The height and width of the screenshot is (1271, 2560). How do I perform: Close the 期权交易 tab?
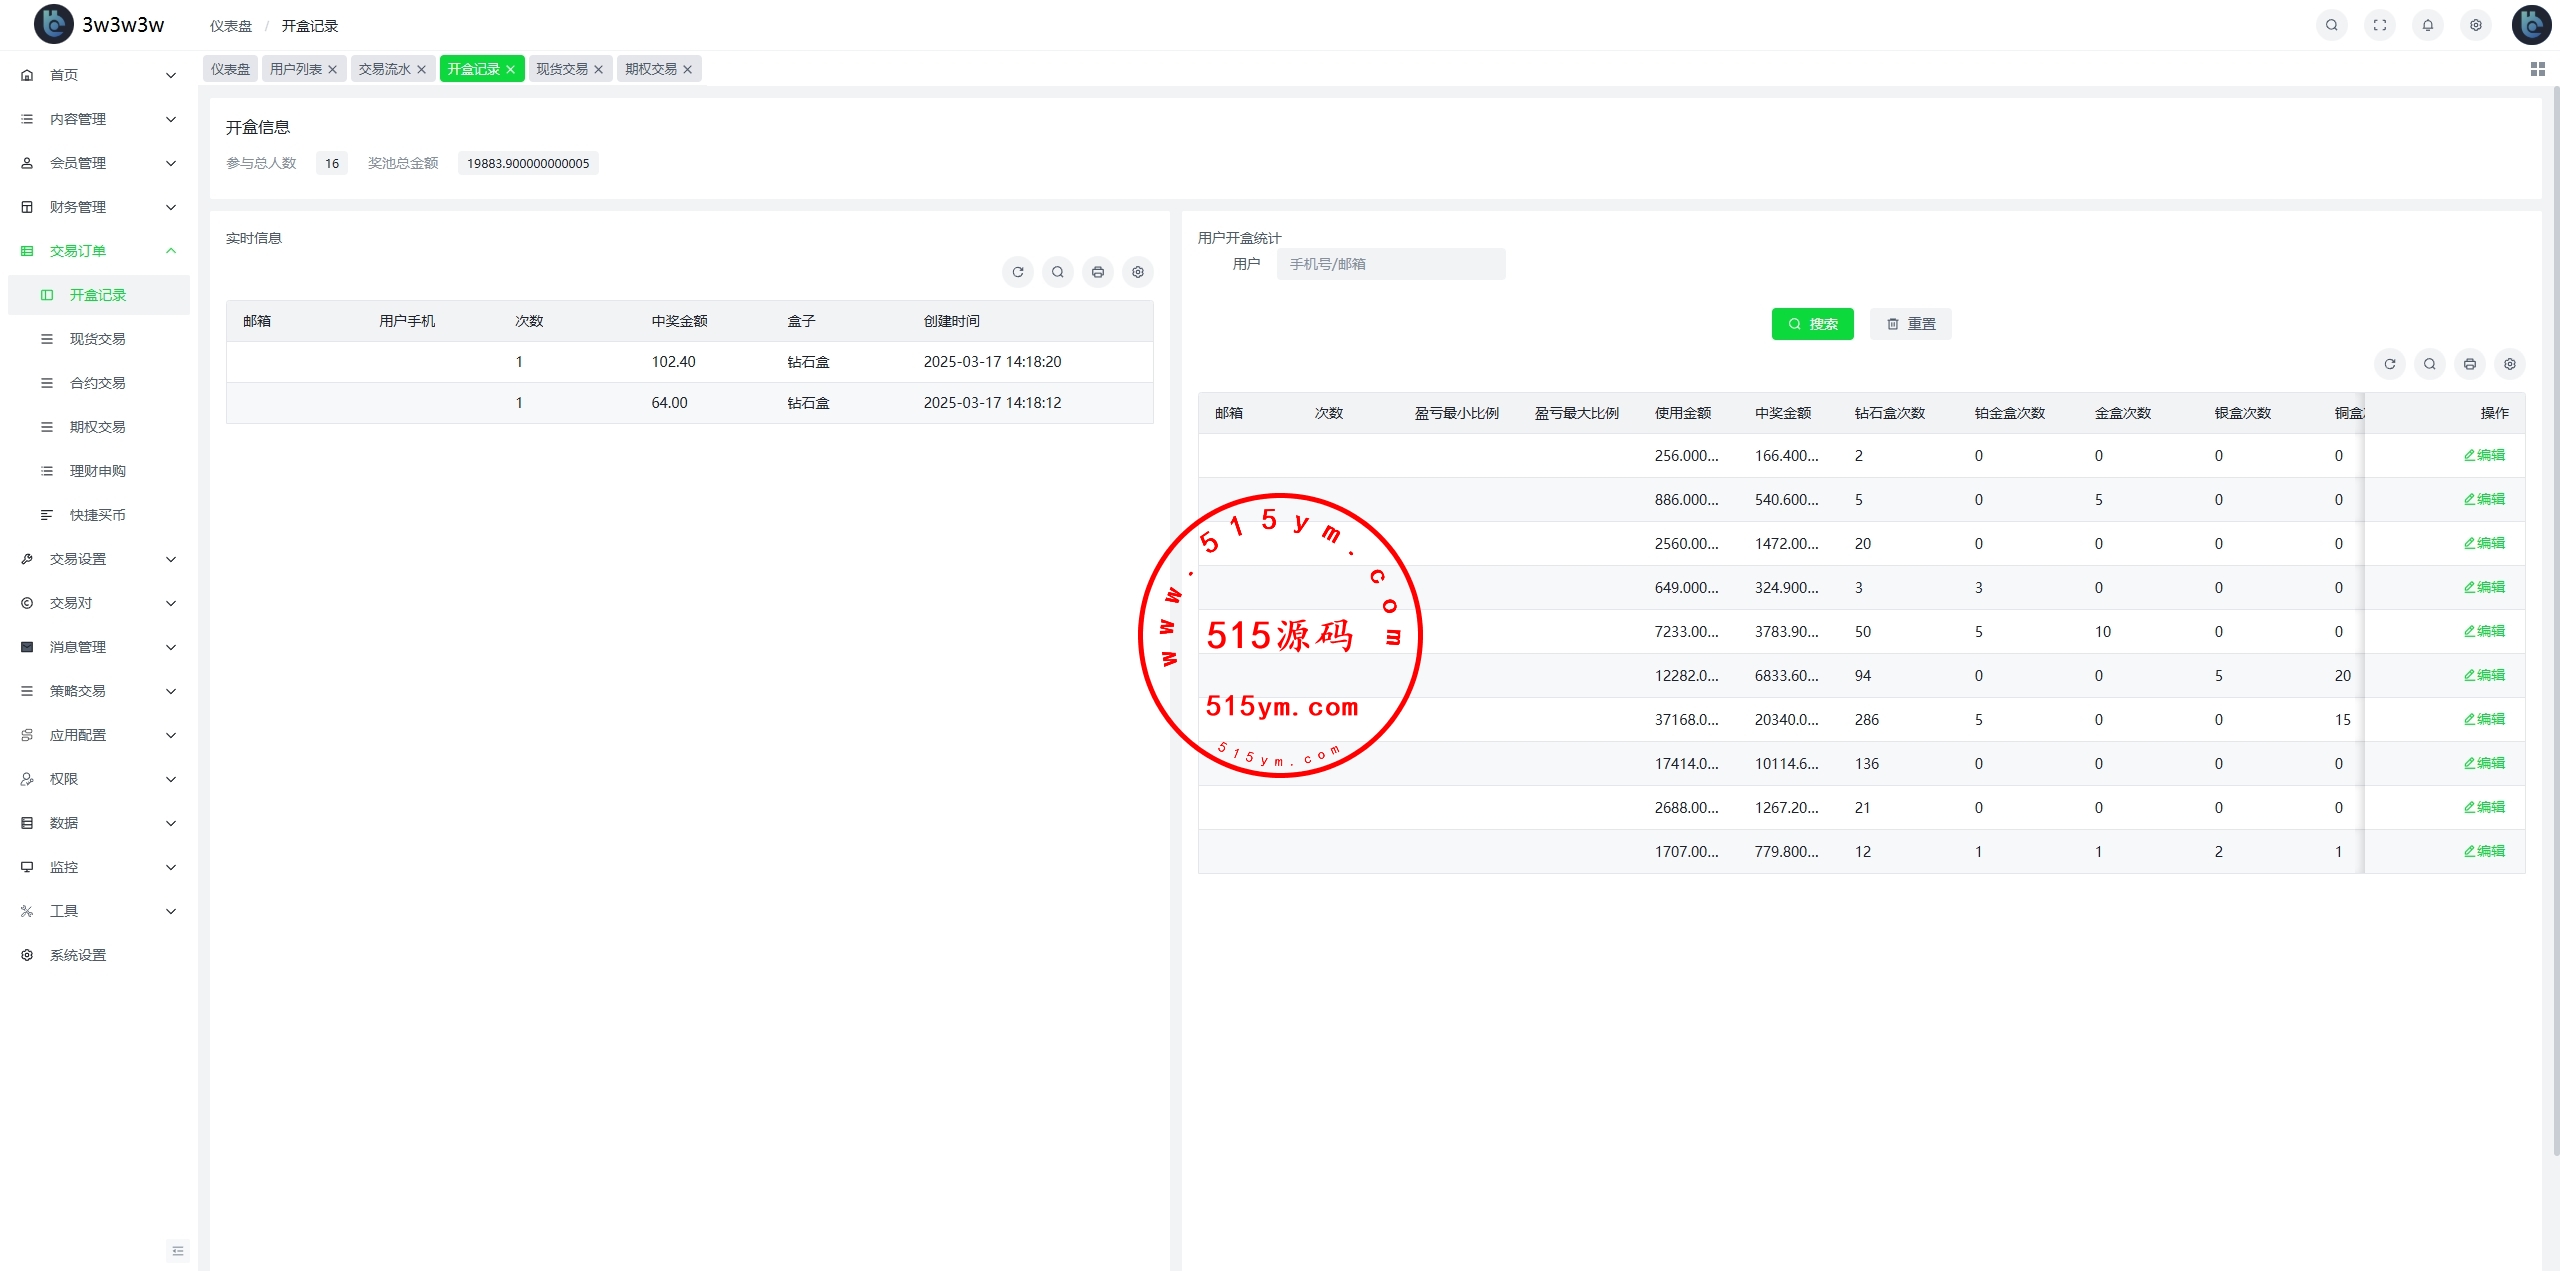688,69
